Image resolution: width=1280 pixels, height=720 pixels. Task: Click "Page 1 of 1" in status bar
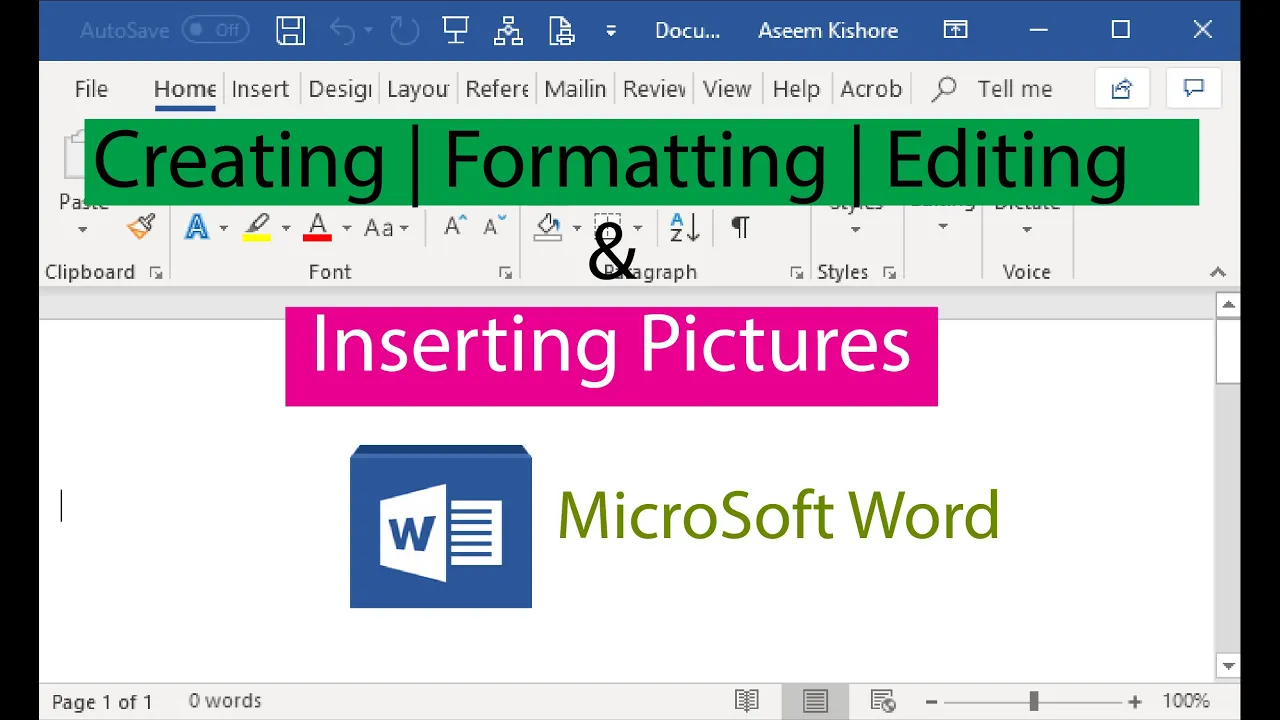[x=102, y=701]
